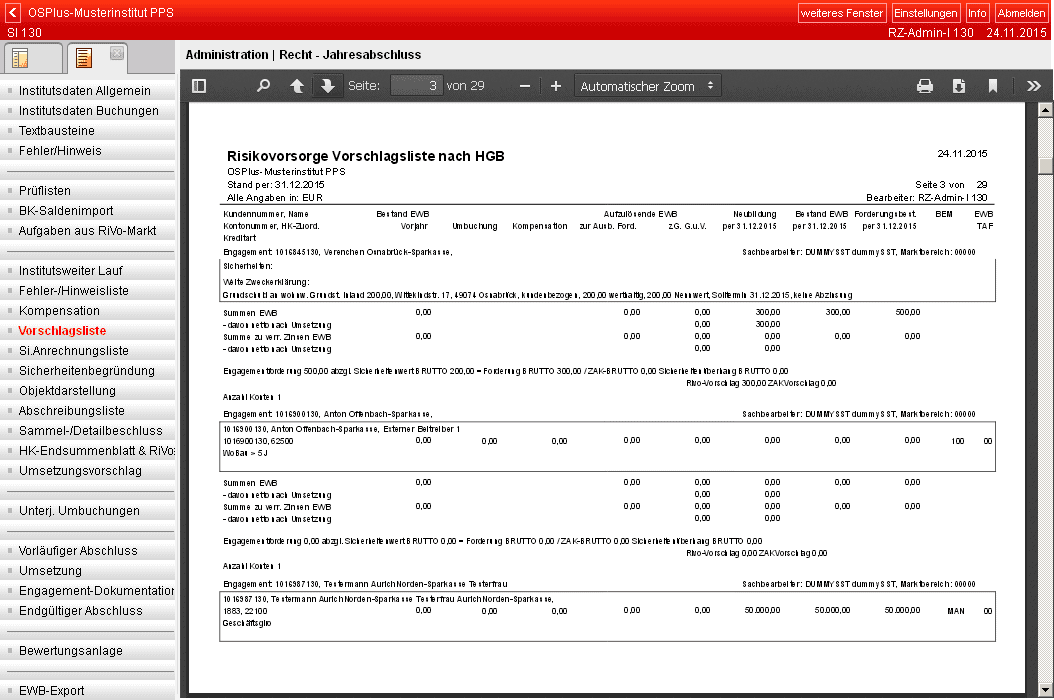Click the PDF vertical scrollbar thumb
Viewport: 1054px width, 700px height.
coord(1045,165)
